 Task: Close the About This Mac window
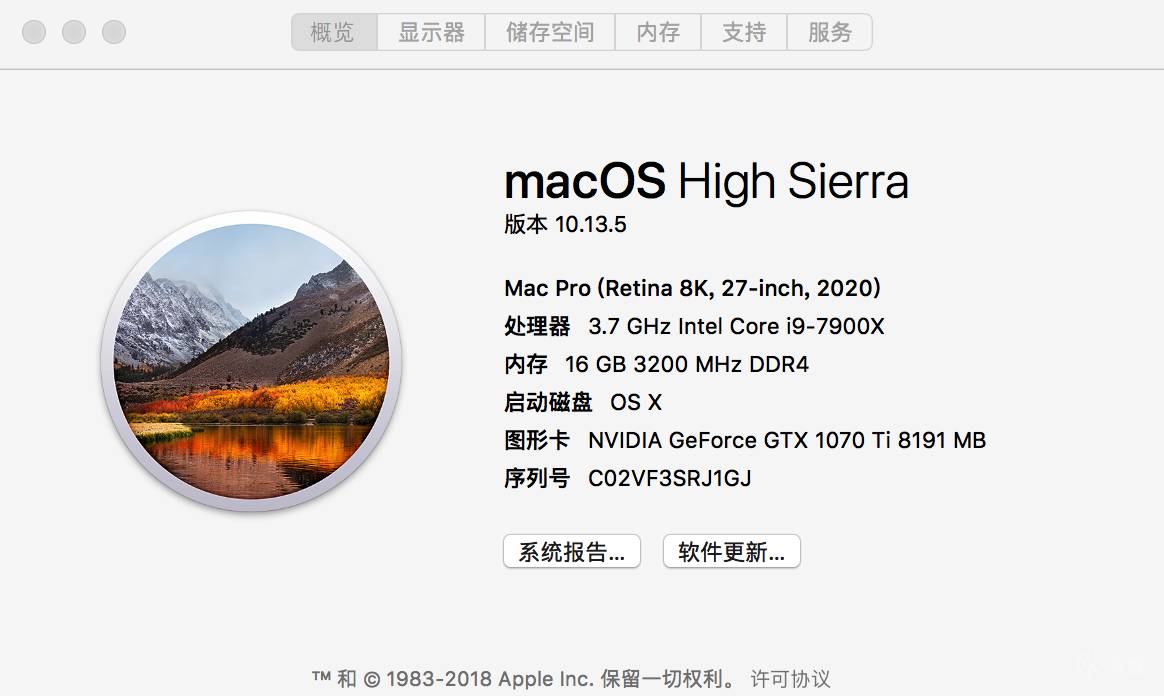[x=34, y=32]
